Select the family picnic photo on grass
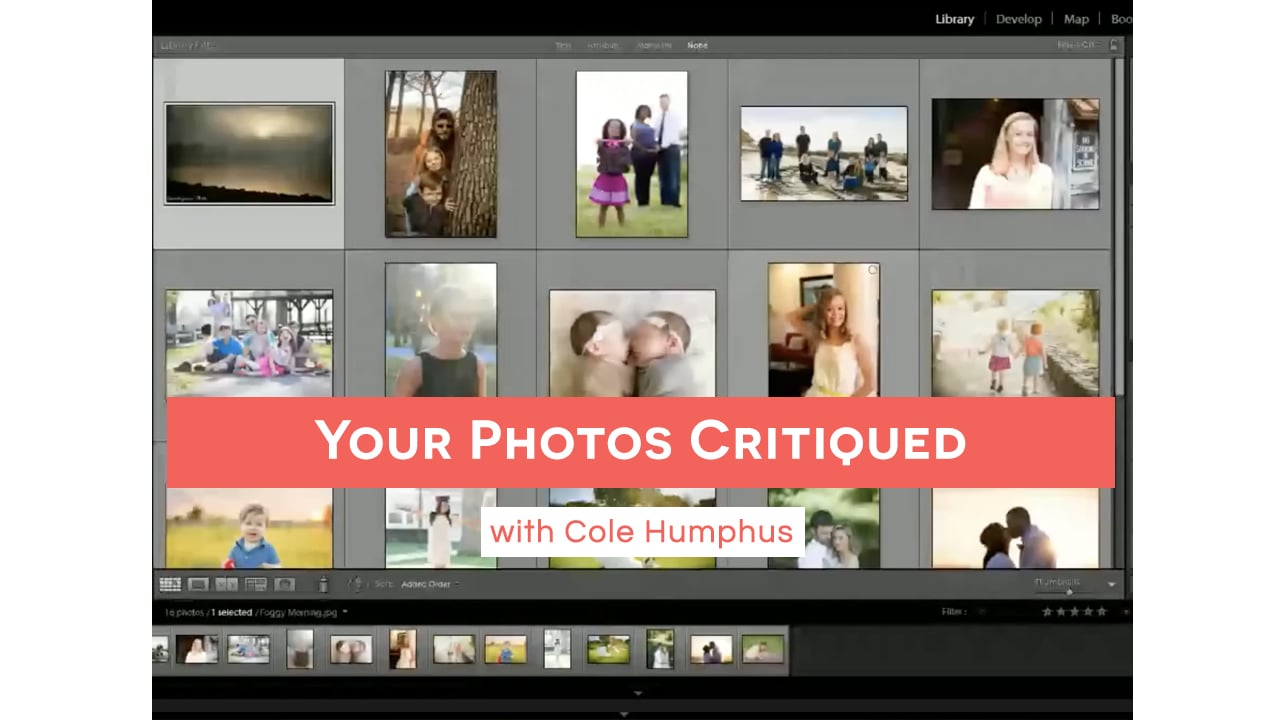This screenshot has width=1280, height=720. point(249,343)
